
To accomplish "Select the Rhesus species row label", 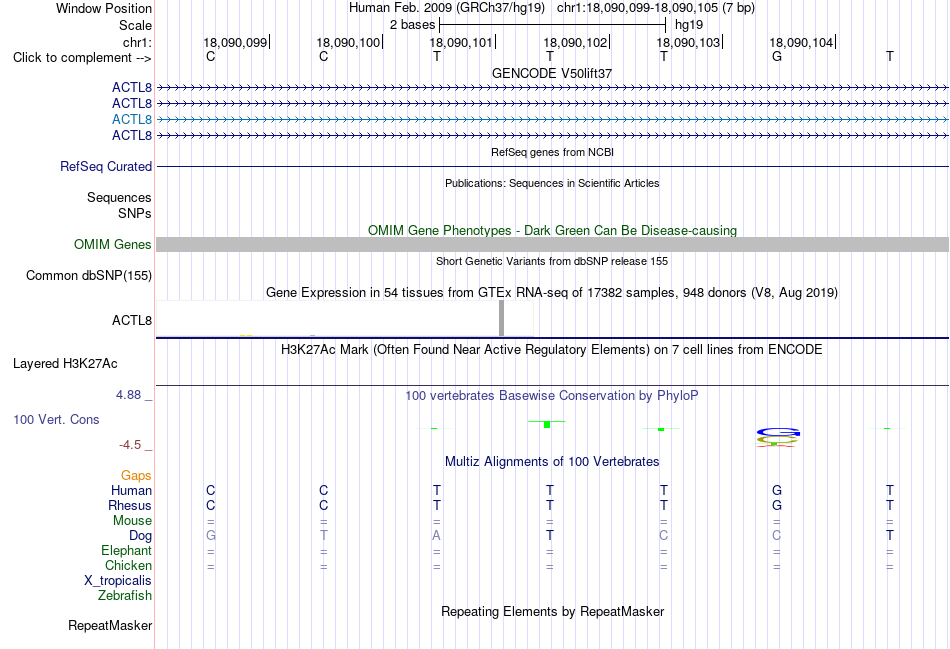I will click(130, 505).
